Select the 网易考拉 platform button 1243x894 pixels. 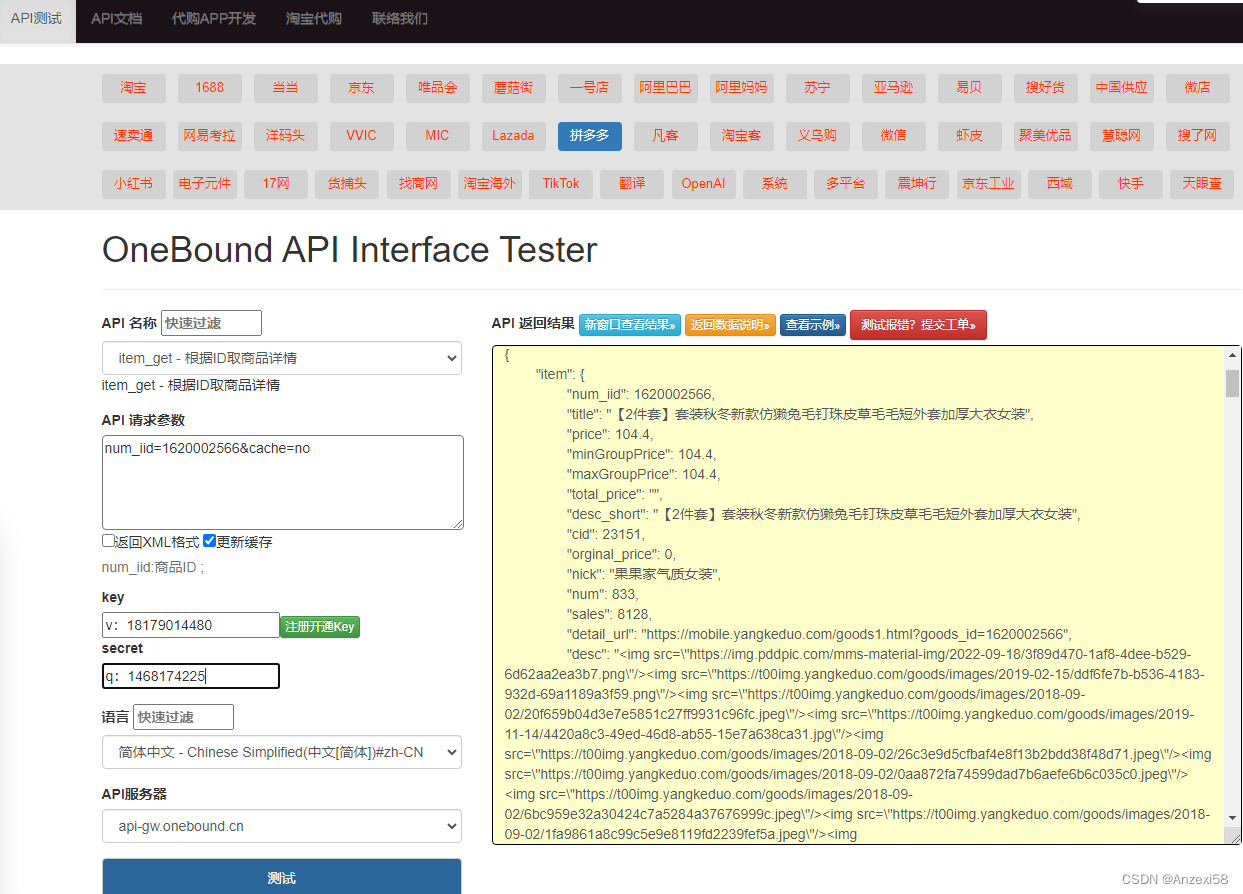tap(210, 136)
